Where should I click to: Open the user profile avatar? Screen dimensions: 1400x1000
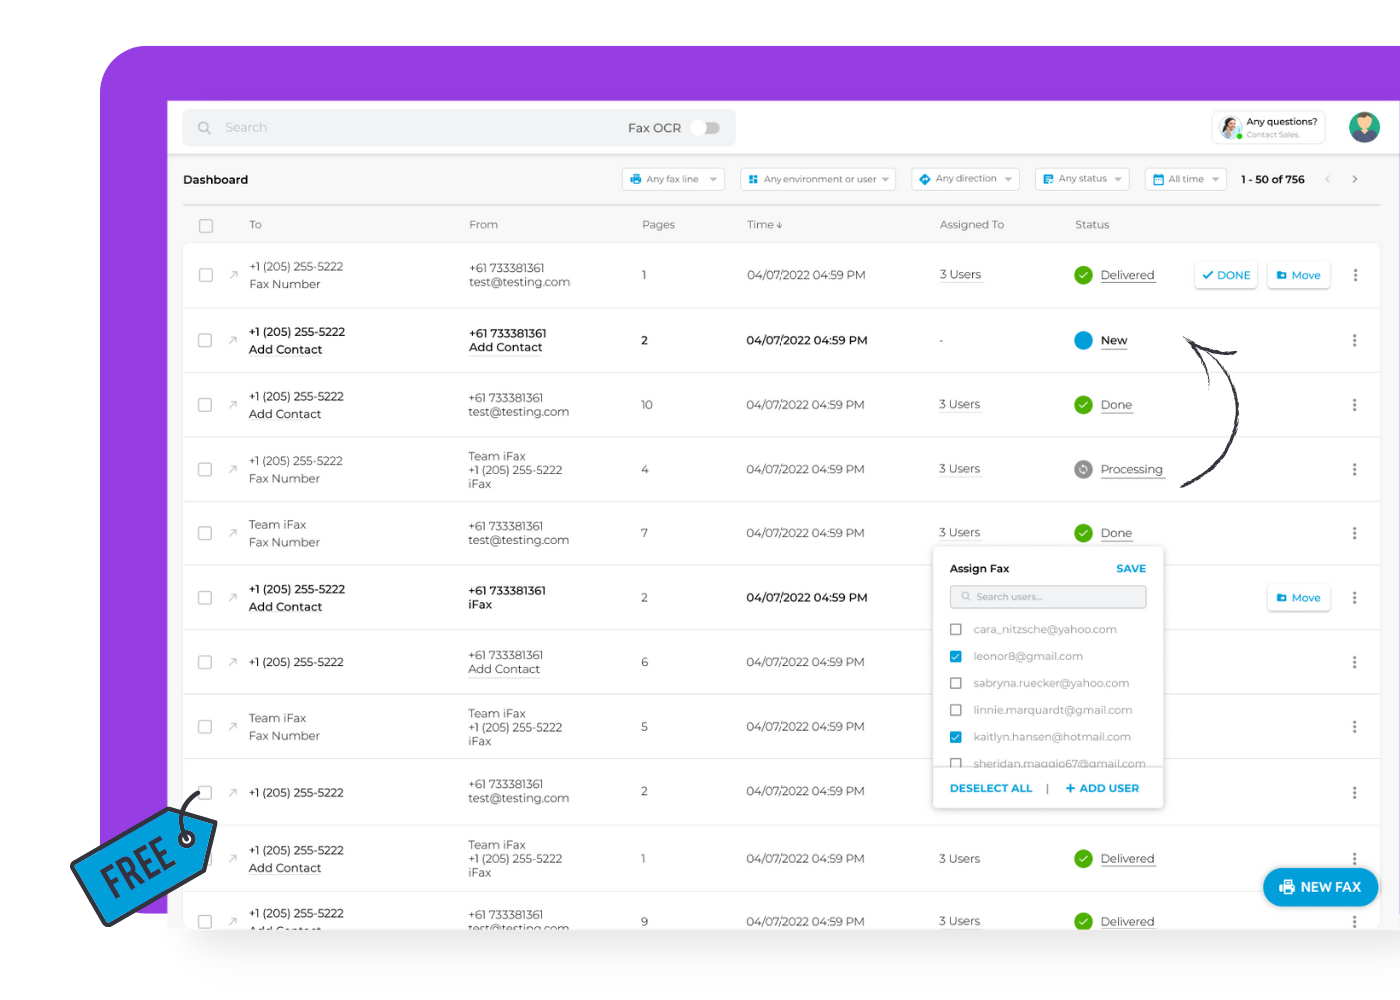tap(1364, 127)
